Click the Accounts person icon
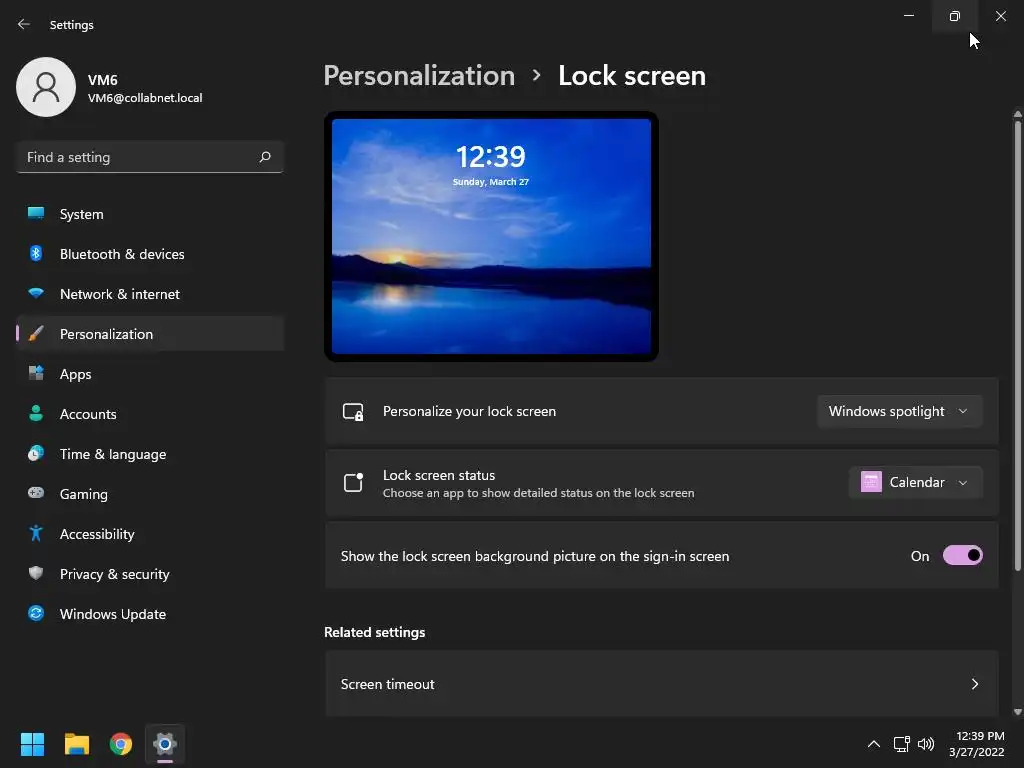This screenshot has width=1024, height=768. pos(36,413)
